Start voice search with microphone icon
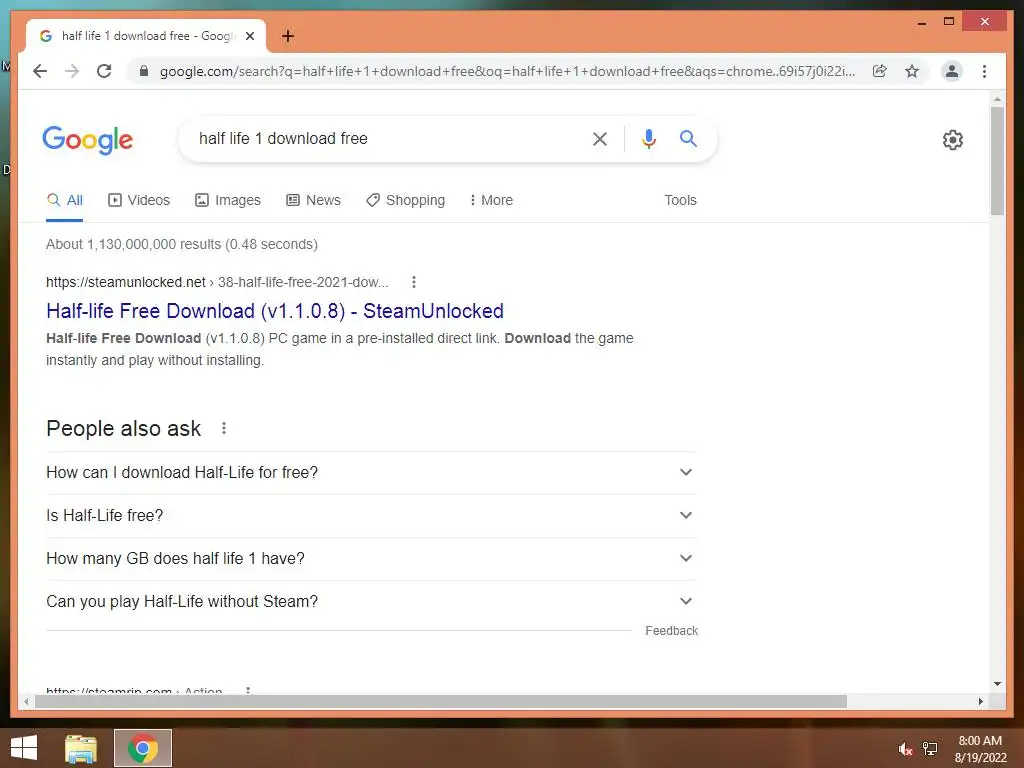The height and width of the screenshot is (768, 1024). pos(648,138)
